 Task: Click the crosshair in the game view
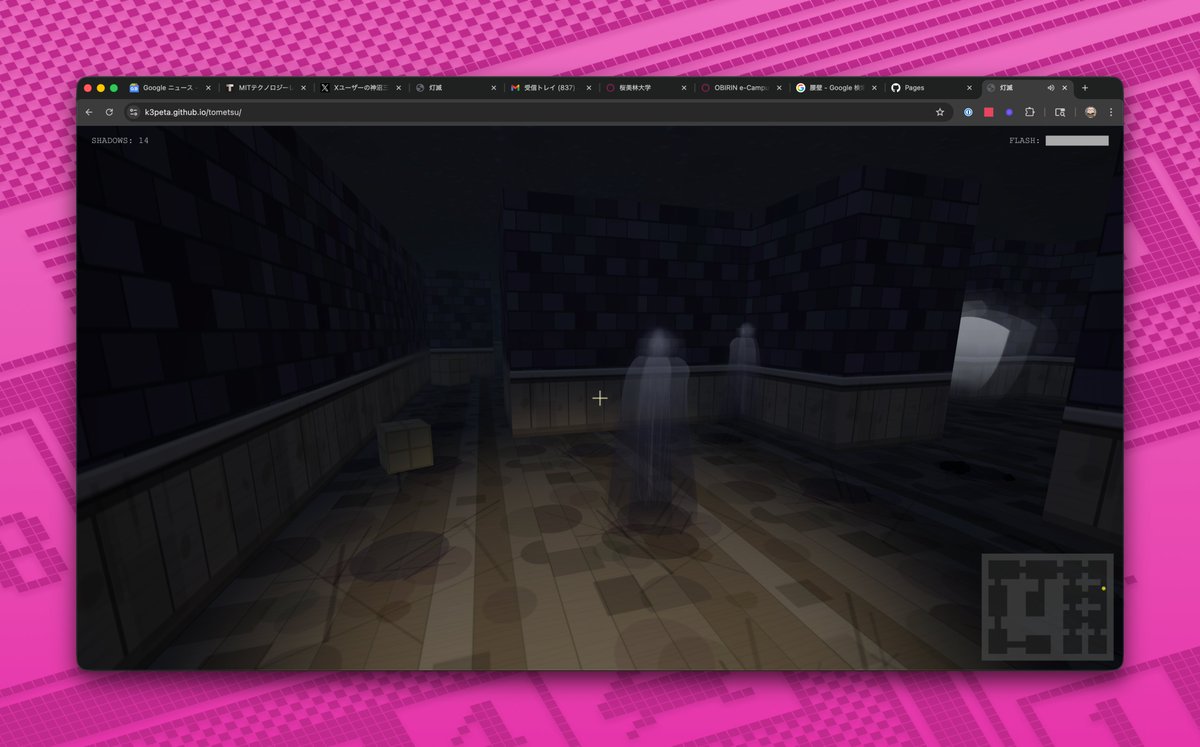[600, 398]
